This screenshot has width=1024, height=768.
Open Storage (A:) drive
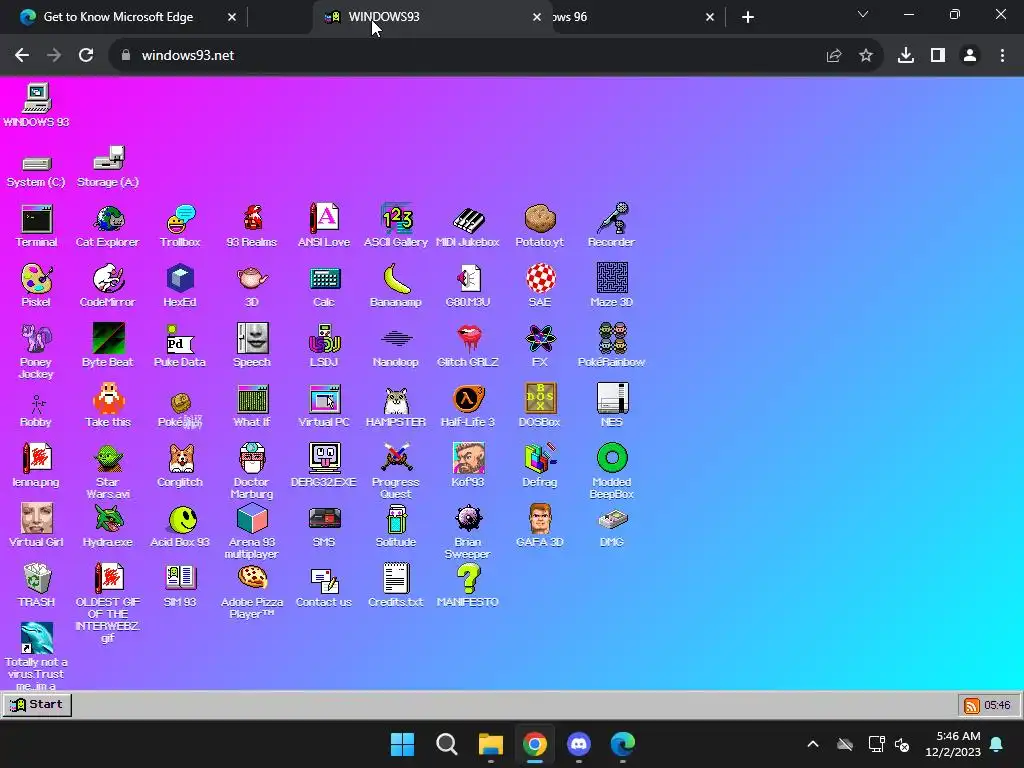[108, 167]
